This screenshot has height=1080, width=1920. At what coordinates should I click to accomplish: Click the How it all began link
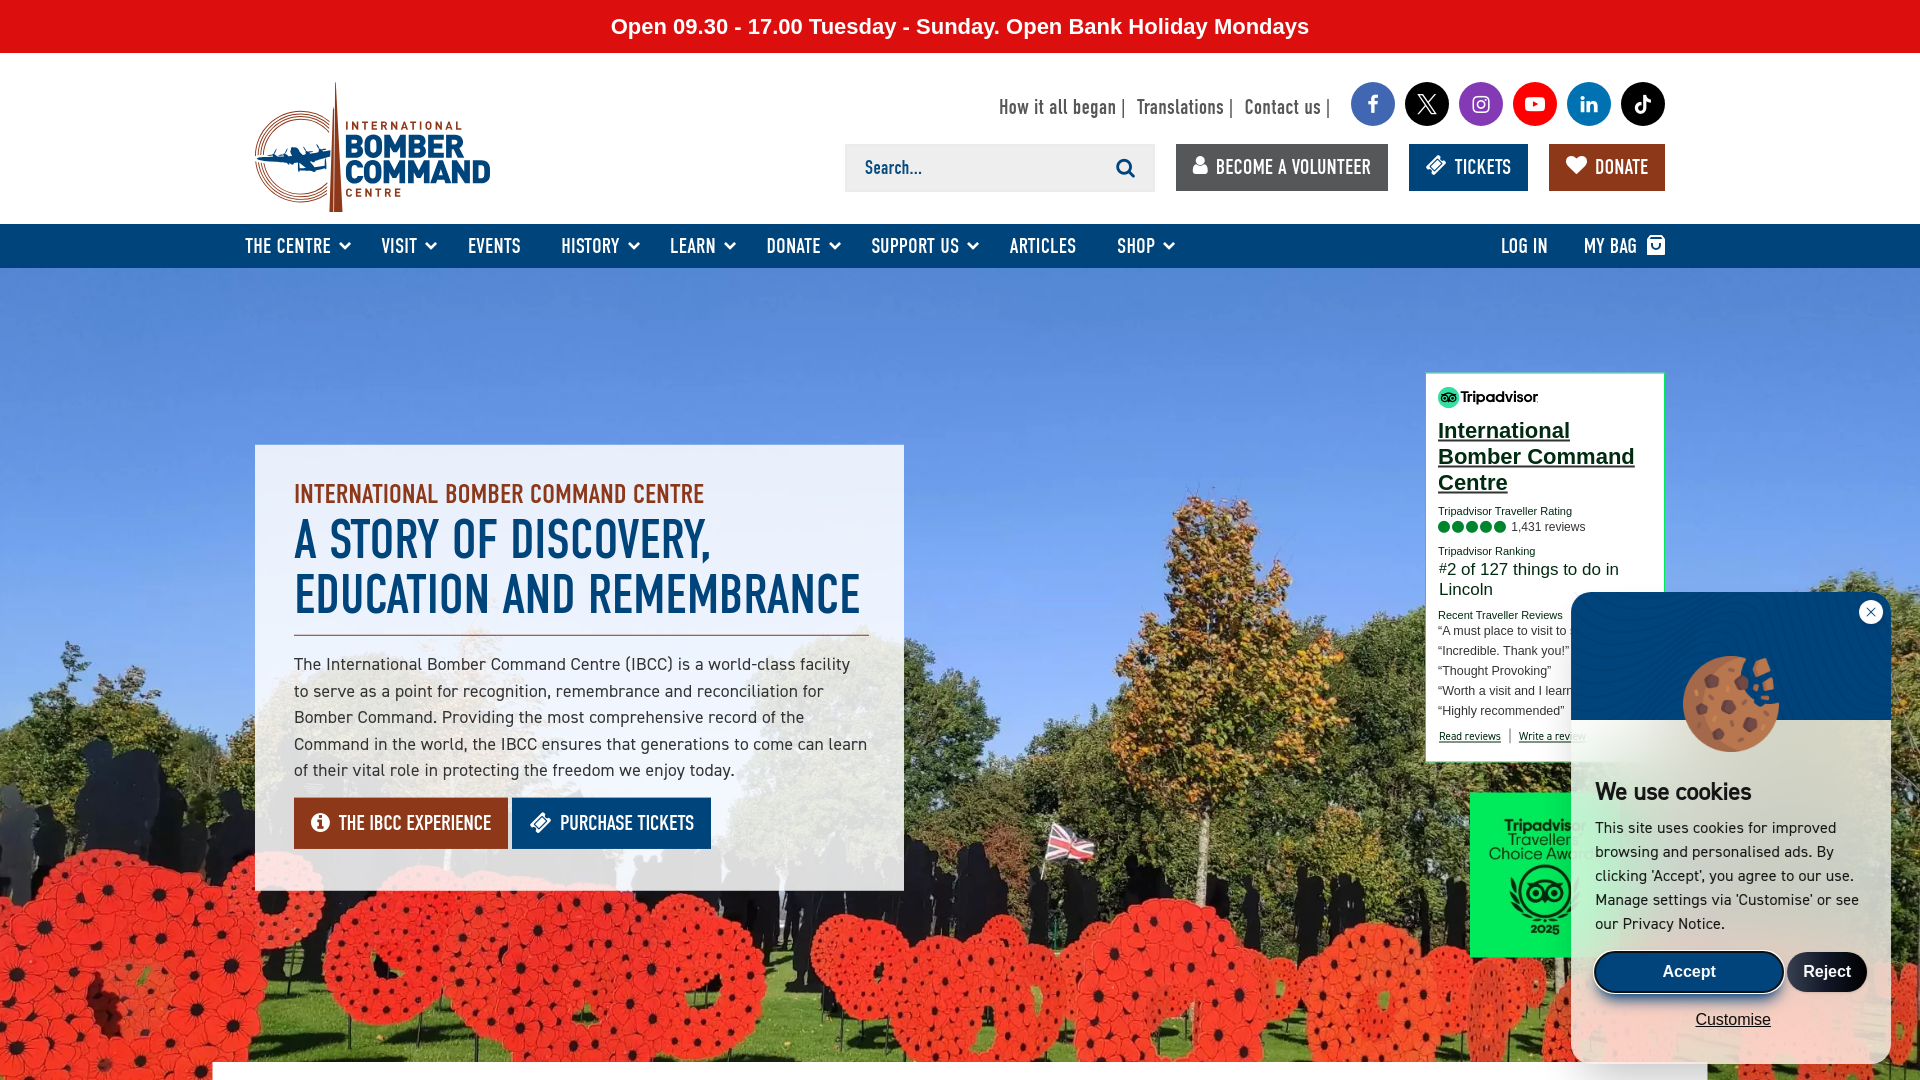1057,107
